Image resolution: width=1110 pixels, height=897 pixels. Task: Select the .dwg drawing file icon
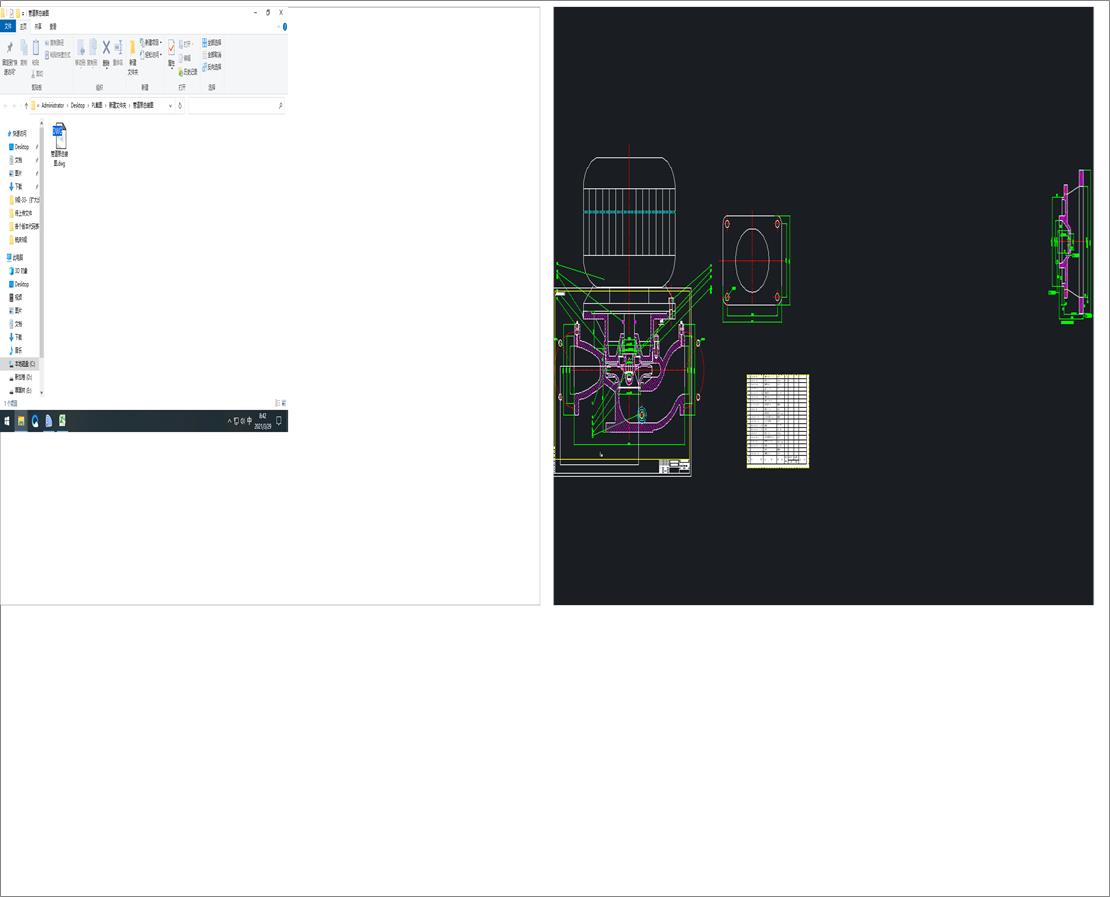pos(59,135)
